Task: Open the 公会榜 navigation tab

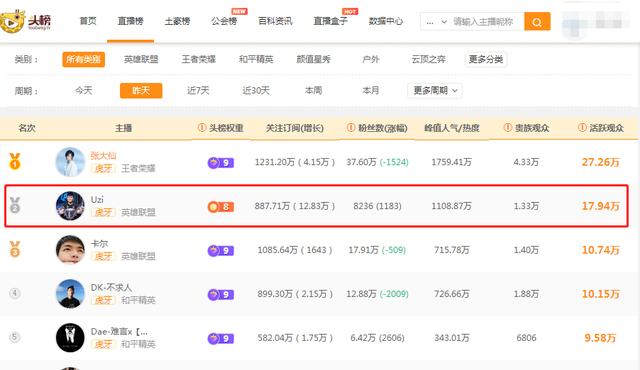Action: (x=224, y=21)
